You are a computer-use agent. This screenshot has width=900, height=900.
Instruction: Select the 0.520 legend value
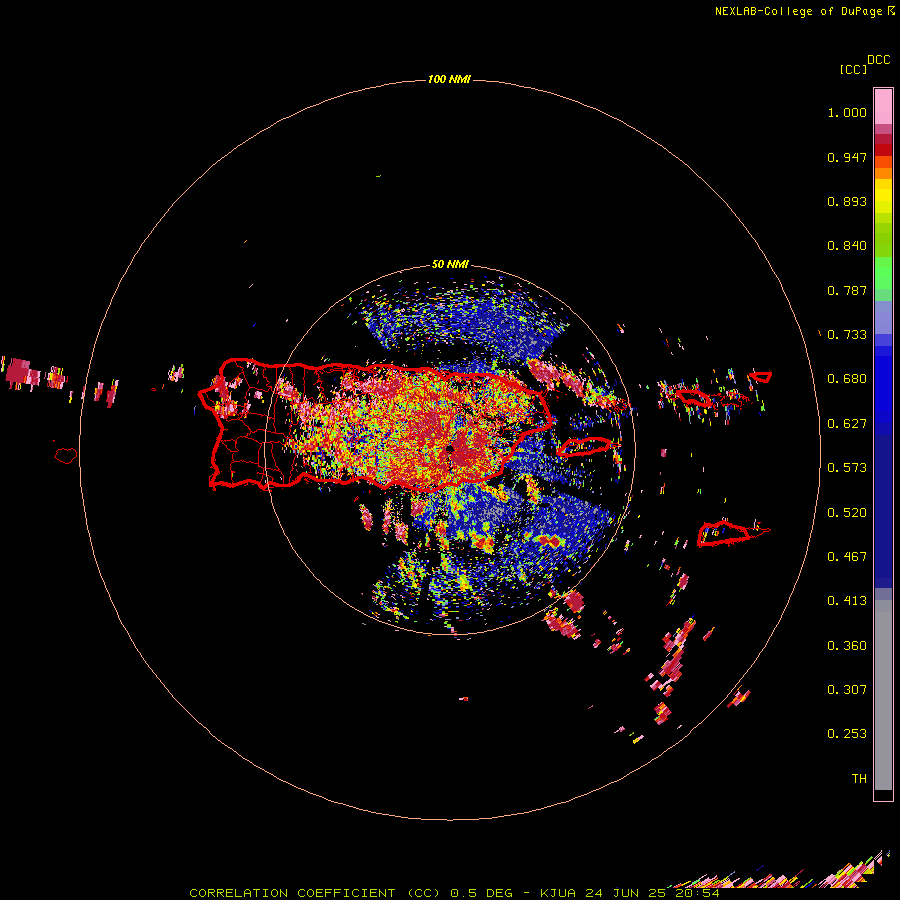click(x=847, y=512)
